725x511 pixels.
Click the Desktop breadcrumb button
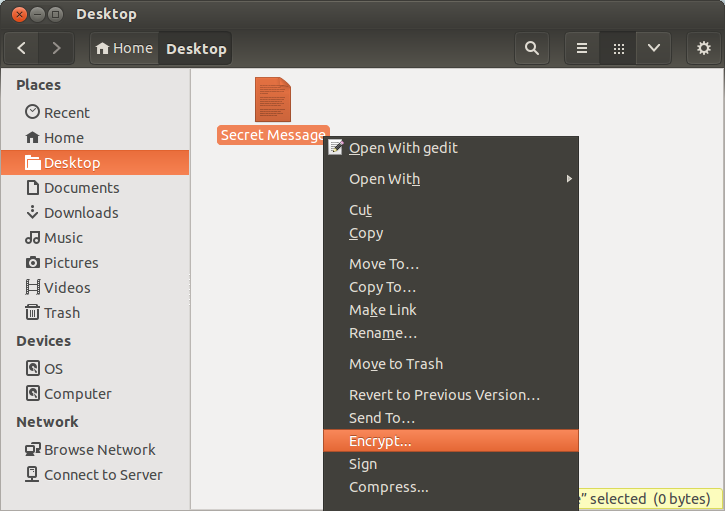coord(196,48)
